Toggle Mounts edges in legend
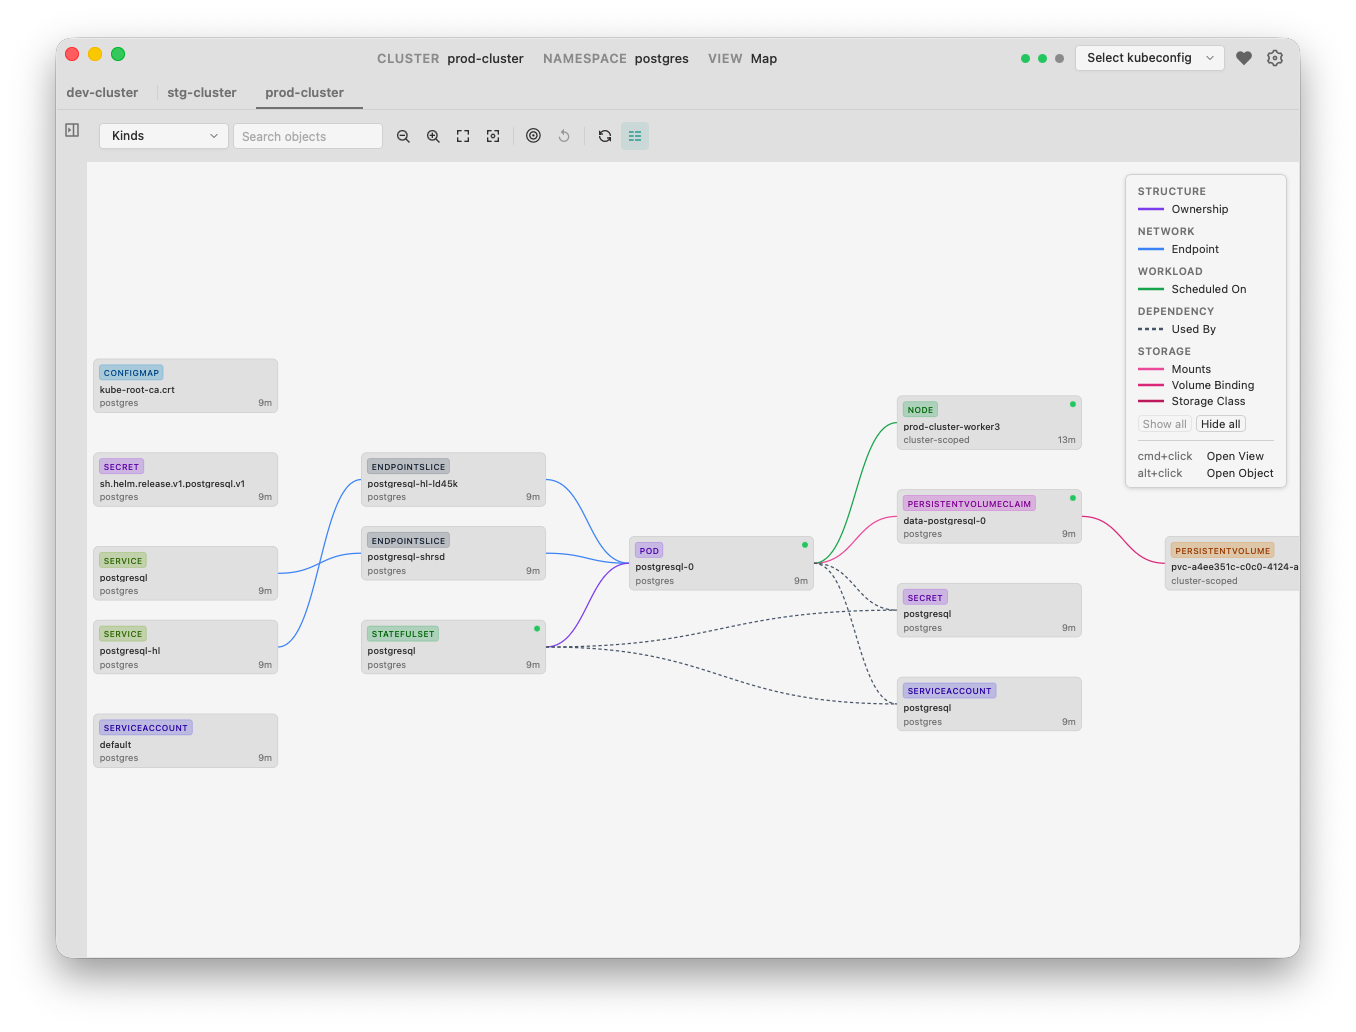The image size is (1356, 1032). [x=1175, y=369]
